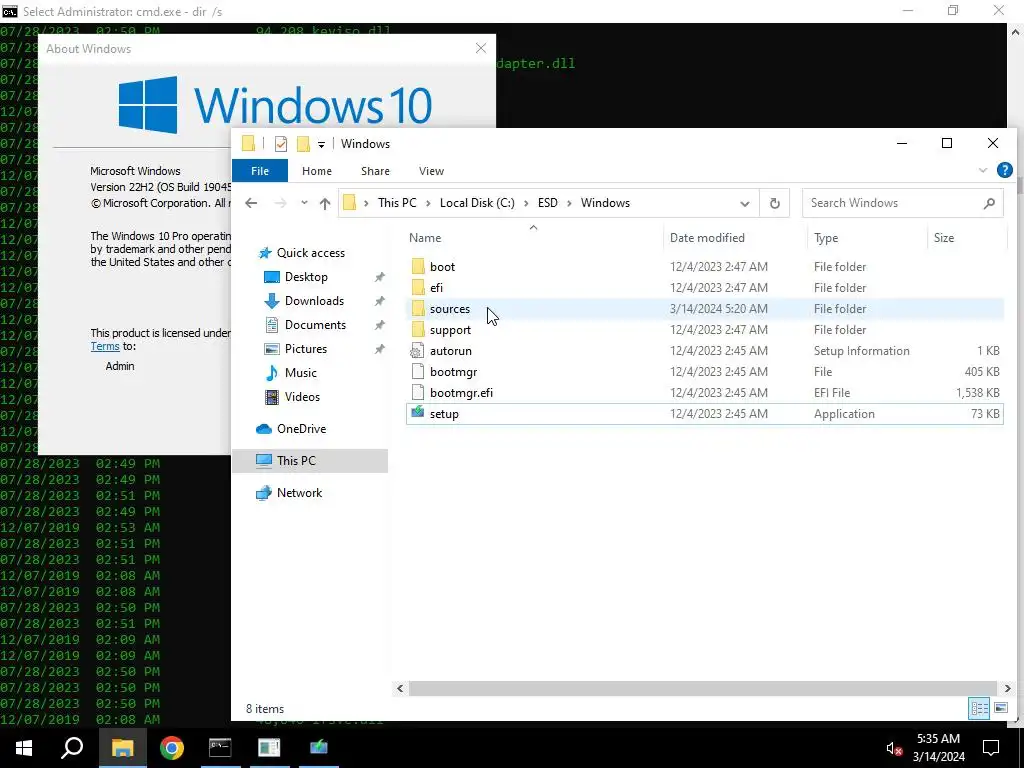This screenshot has height=768, width=1024.
Task: Open Quick access in navigation pane
Action: click(310, 253)
